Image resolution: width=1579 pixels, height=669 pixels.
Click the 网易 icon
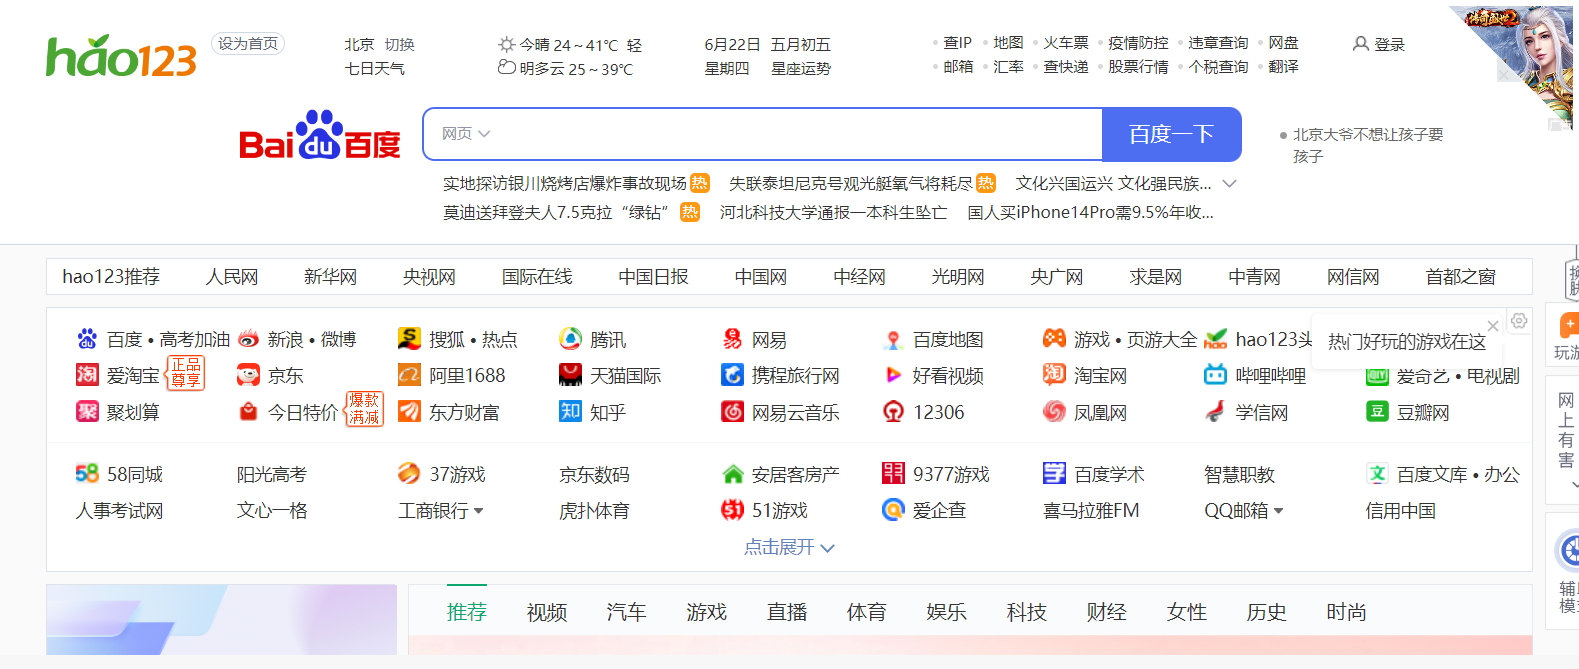(x=732, y=339)
